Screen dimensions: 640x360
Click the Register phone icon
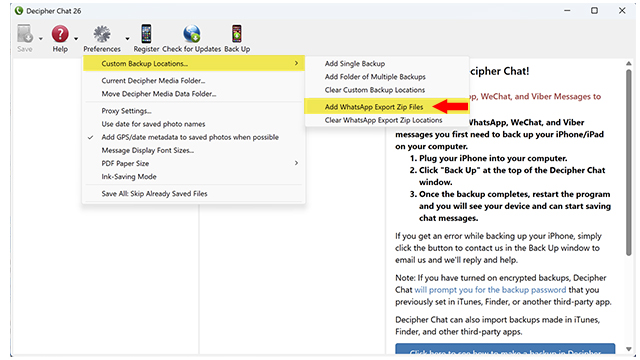(146, 34)
